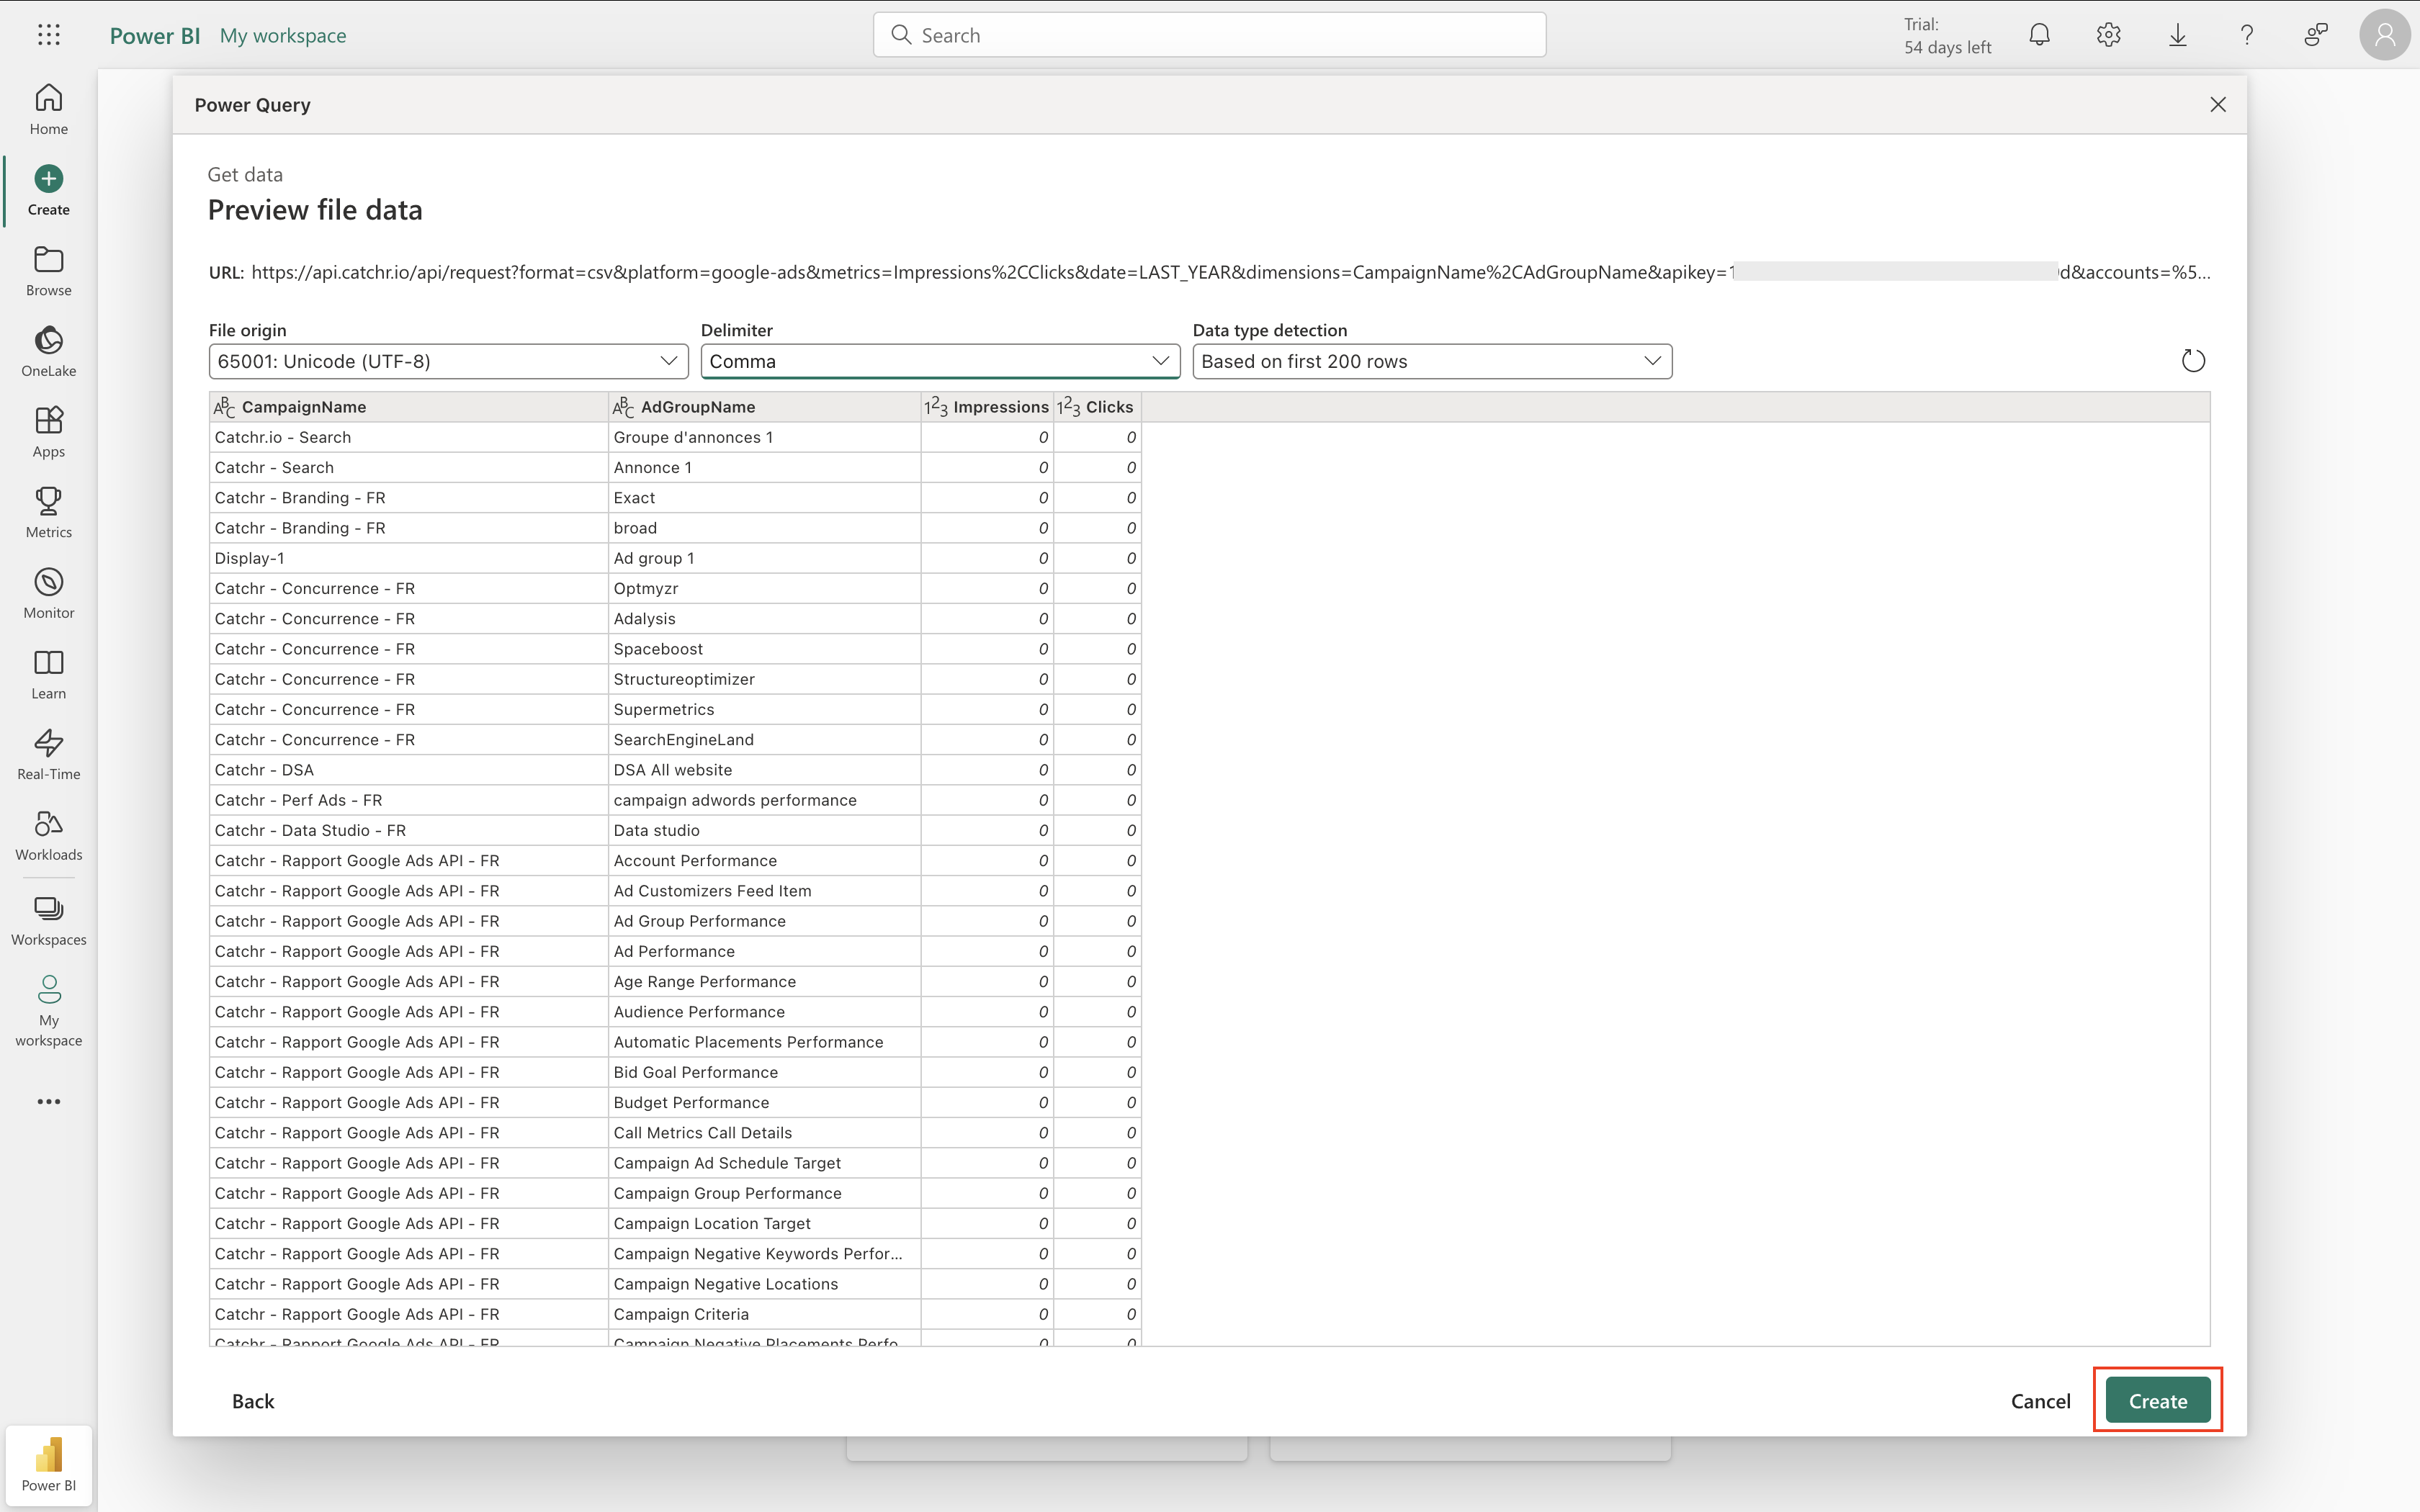Close the Power Query dialog

pos(2217,105)
